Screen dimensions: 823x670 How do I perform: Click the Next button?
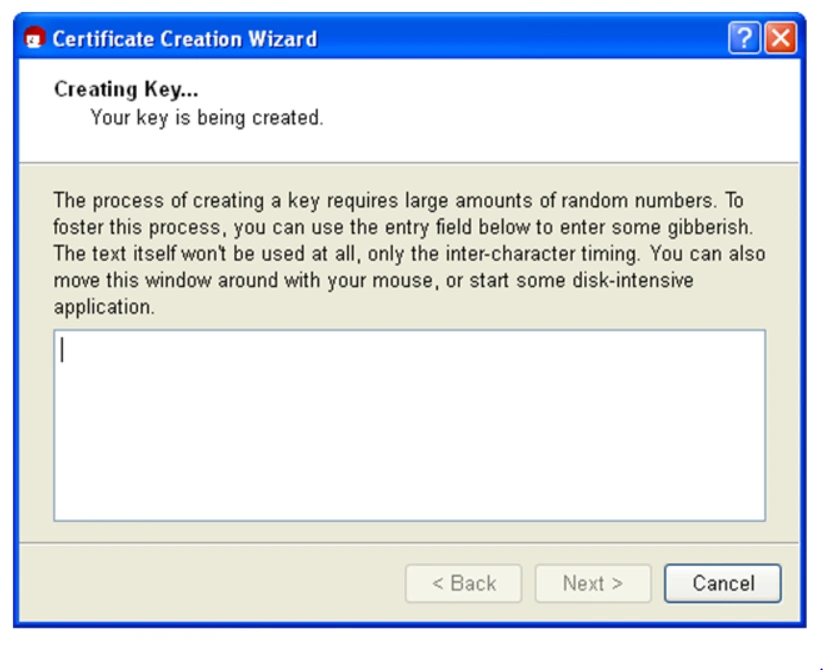pyautogui.click(x=592, y=583)
